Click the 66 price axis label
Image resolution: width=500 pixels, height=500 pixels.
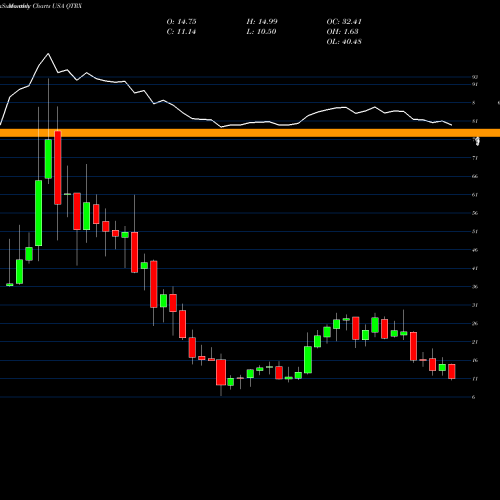coord(475,176)
